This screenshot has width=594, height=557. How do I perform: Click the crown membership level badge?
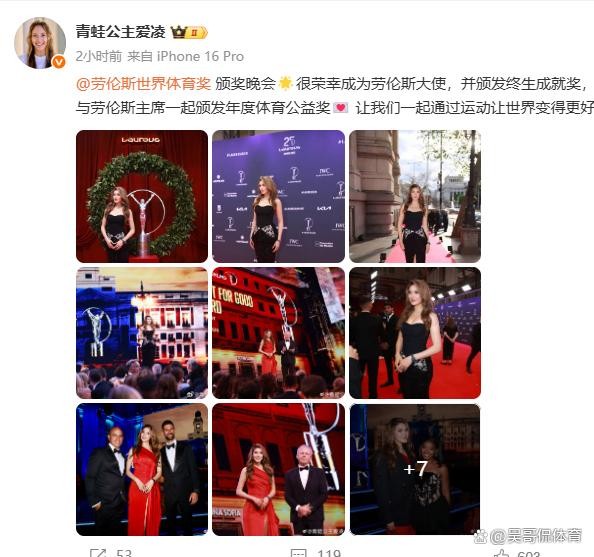tap(189, 33)
